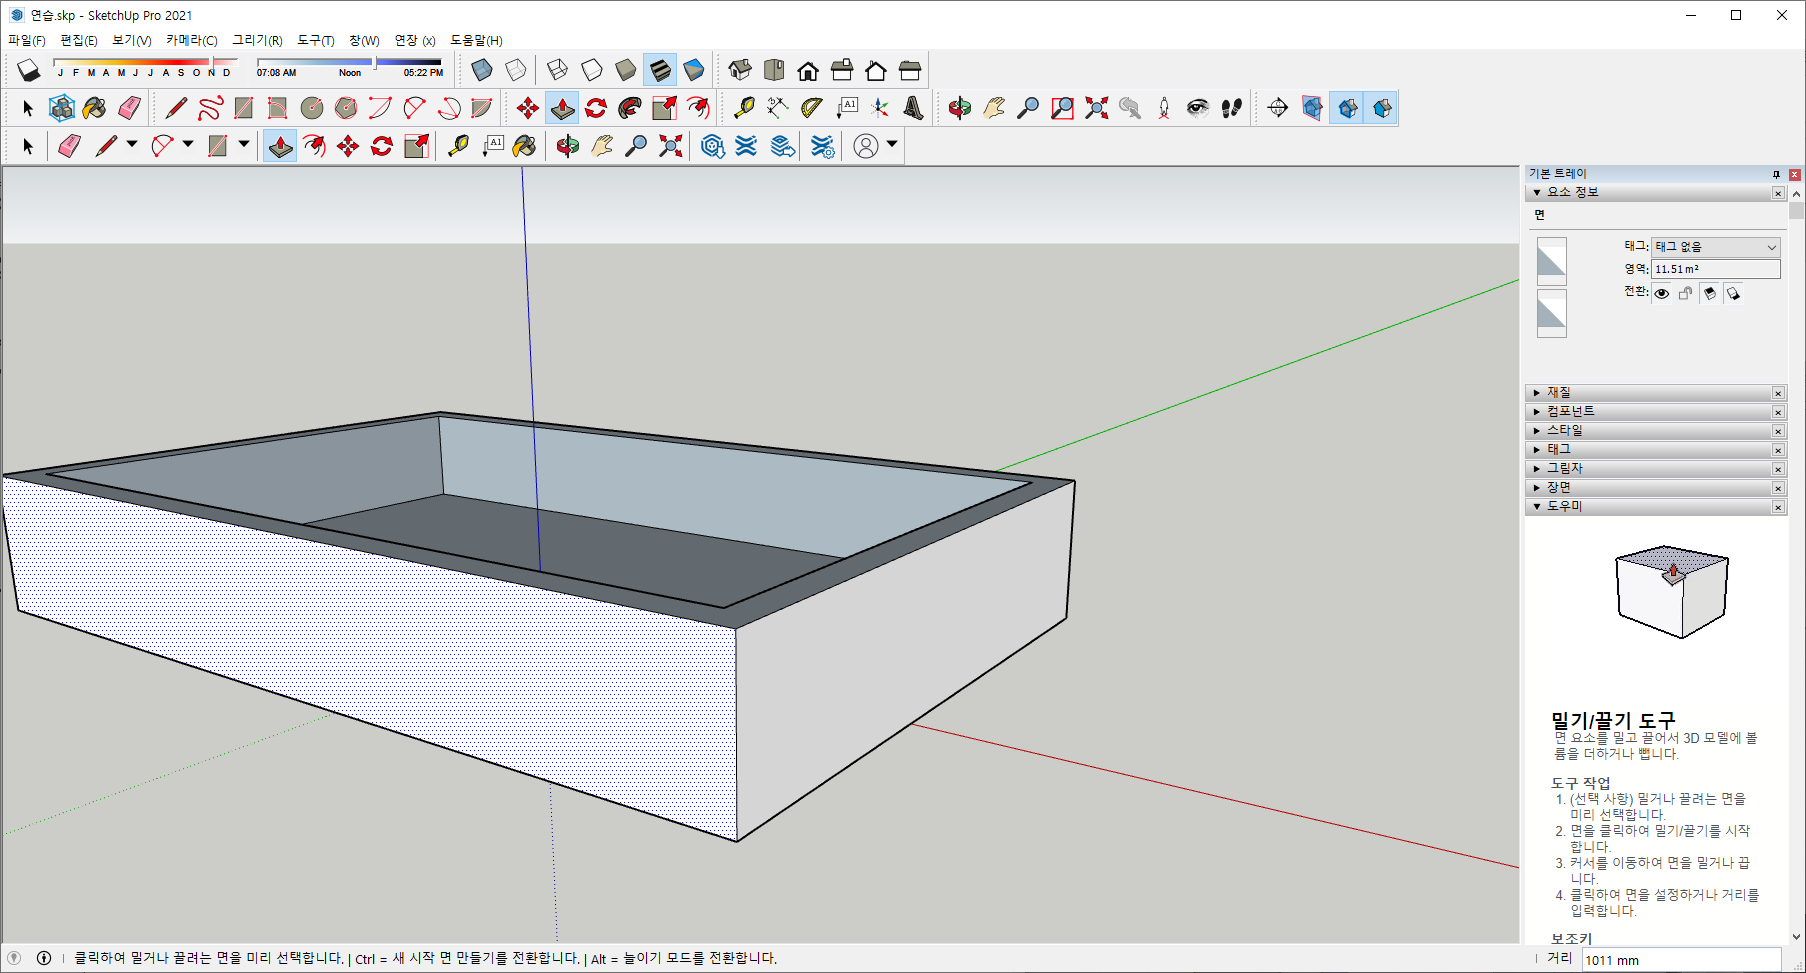The image size is (1806, 973).
Task: Select the Make Component tool
Action: (62, 108)
